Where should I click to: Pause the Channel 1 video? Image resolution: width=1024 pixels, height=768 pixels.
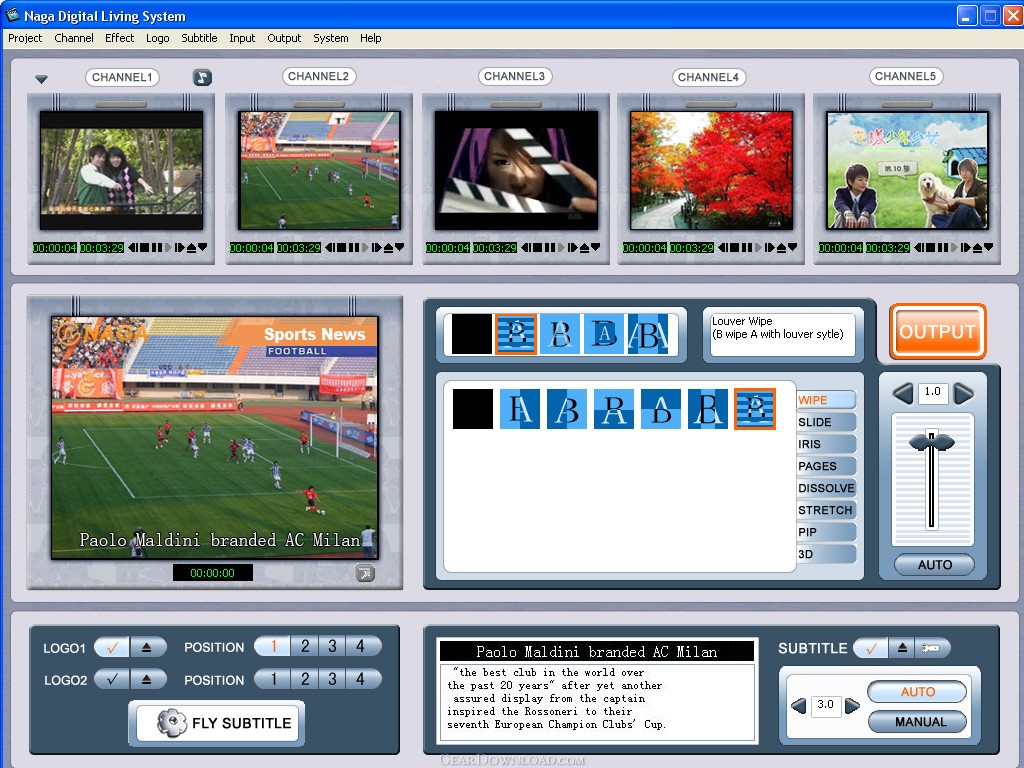[x=157, y=248]
